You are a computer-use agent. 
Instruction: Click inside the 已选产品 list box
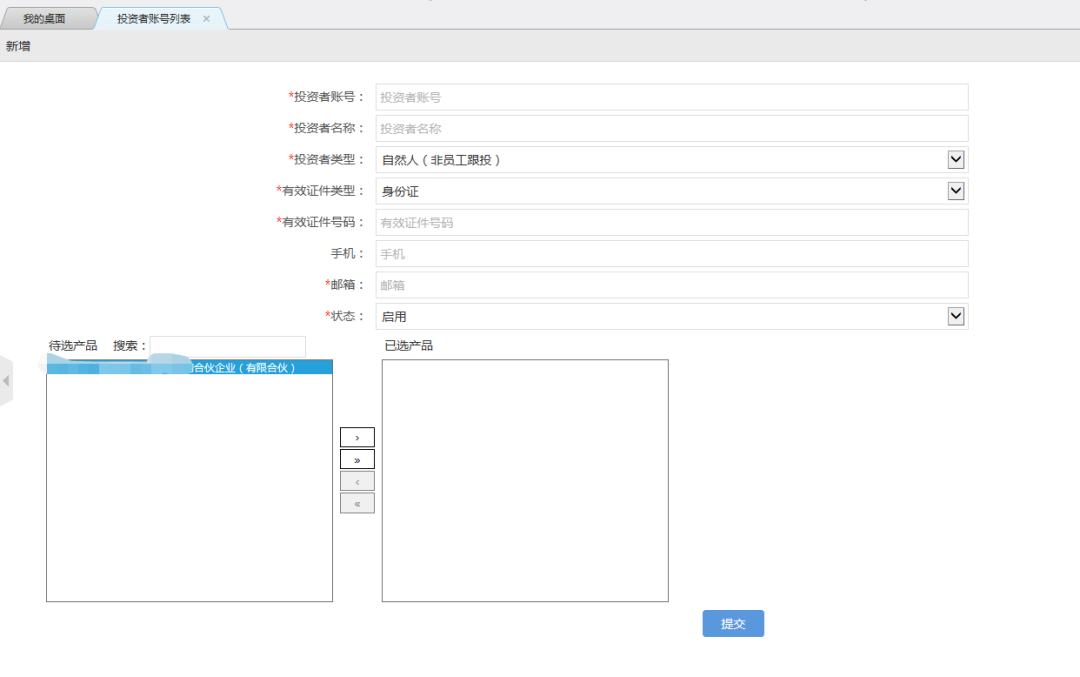tap(525, 481)
